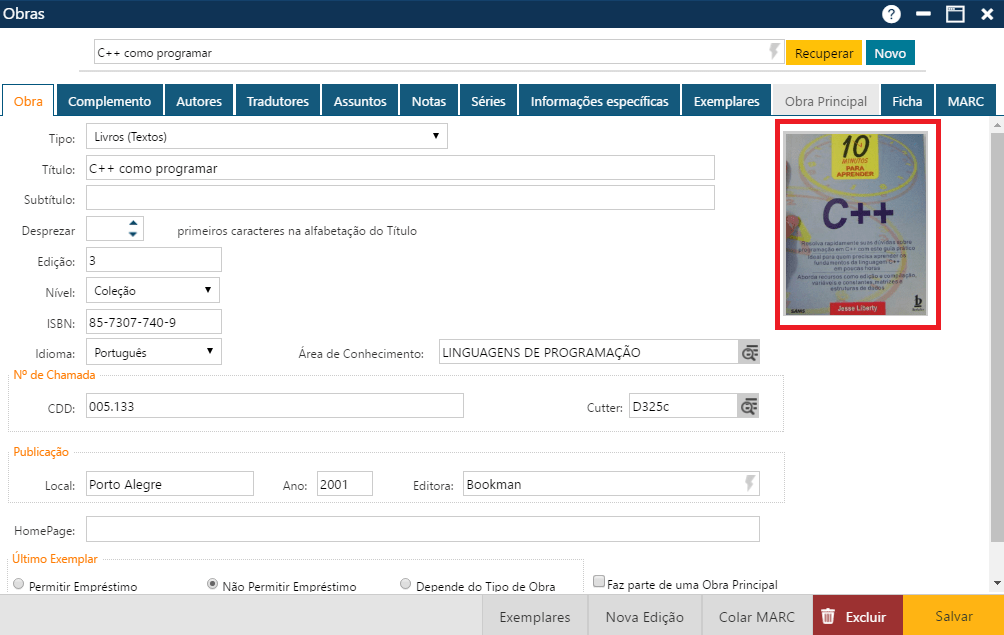Click the down arrow of the Desprezar spinner
This screenshot has width=1004, height=635.
(x=133, y=233)
